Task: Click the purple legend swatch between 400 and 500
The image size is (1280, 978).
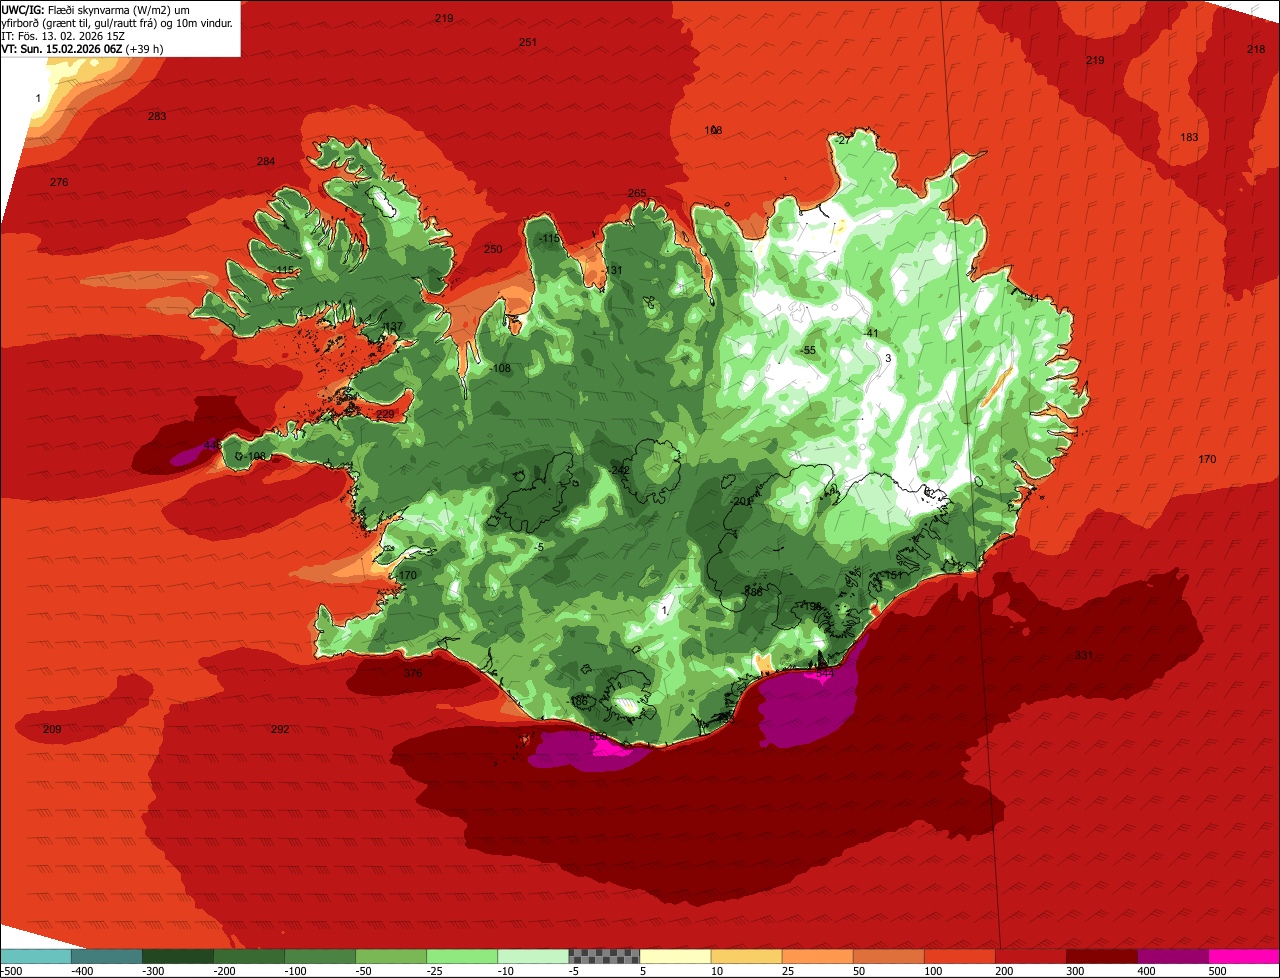Action: tap(1171, 956)
